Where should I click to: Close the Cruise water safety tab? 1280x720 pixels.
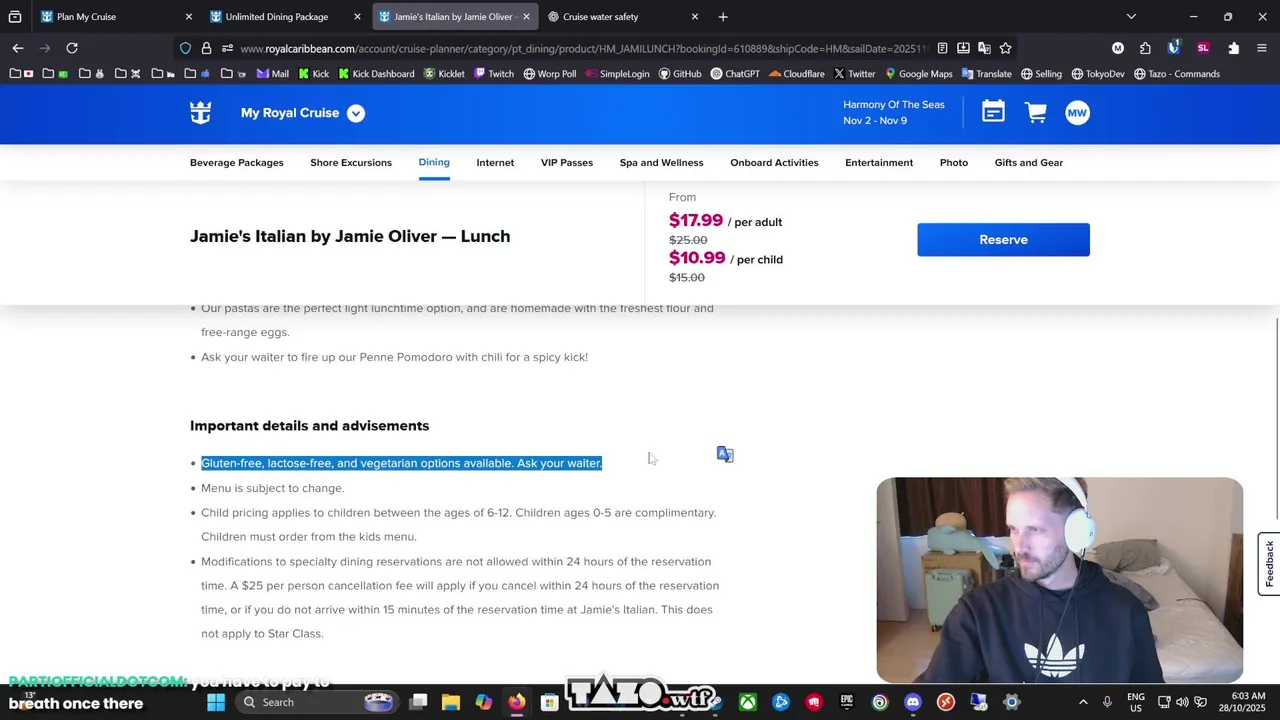click(x=695, y=17)
